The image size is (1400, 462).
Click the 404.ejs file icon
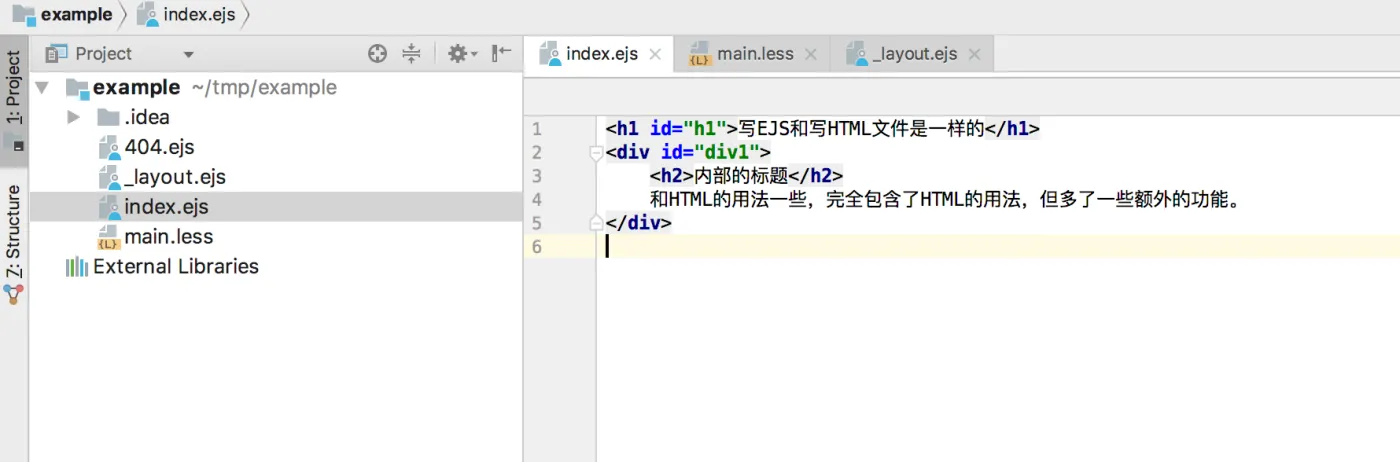tap(109, 148)
